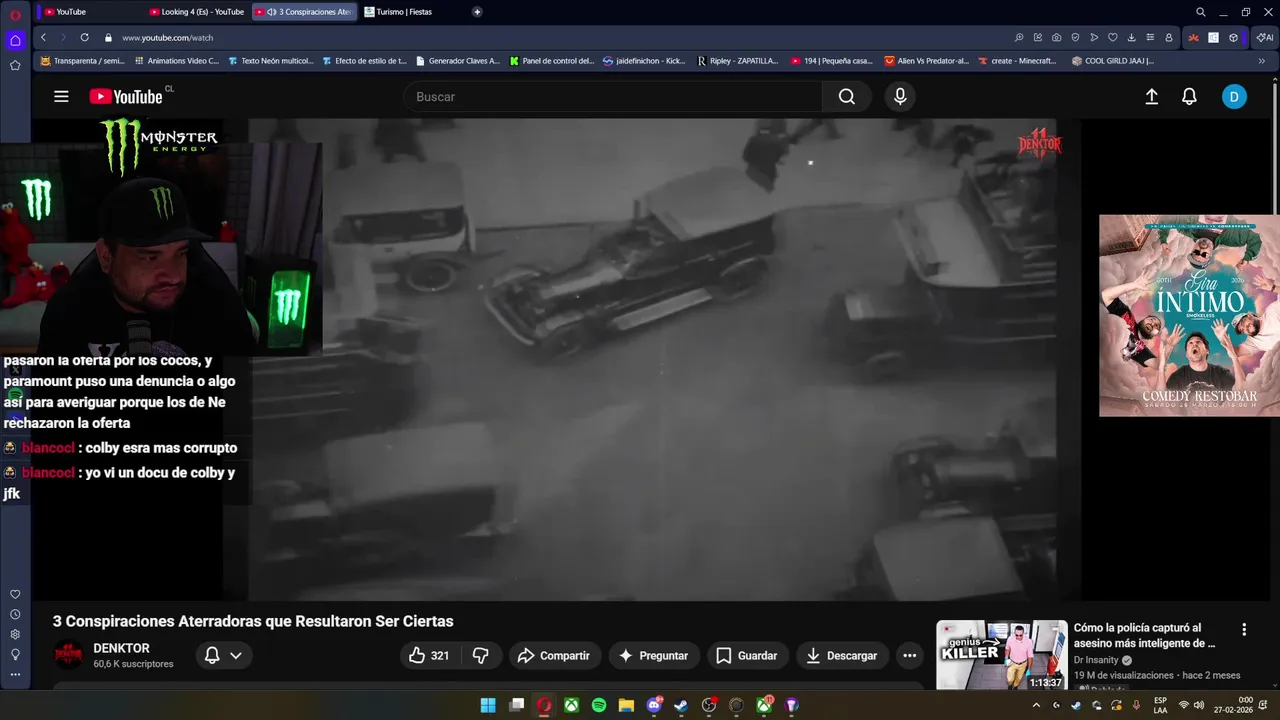Open Windows Start menu
The image size is (1280, 720).
488,705
